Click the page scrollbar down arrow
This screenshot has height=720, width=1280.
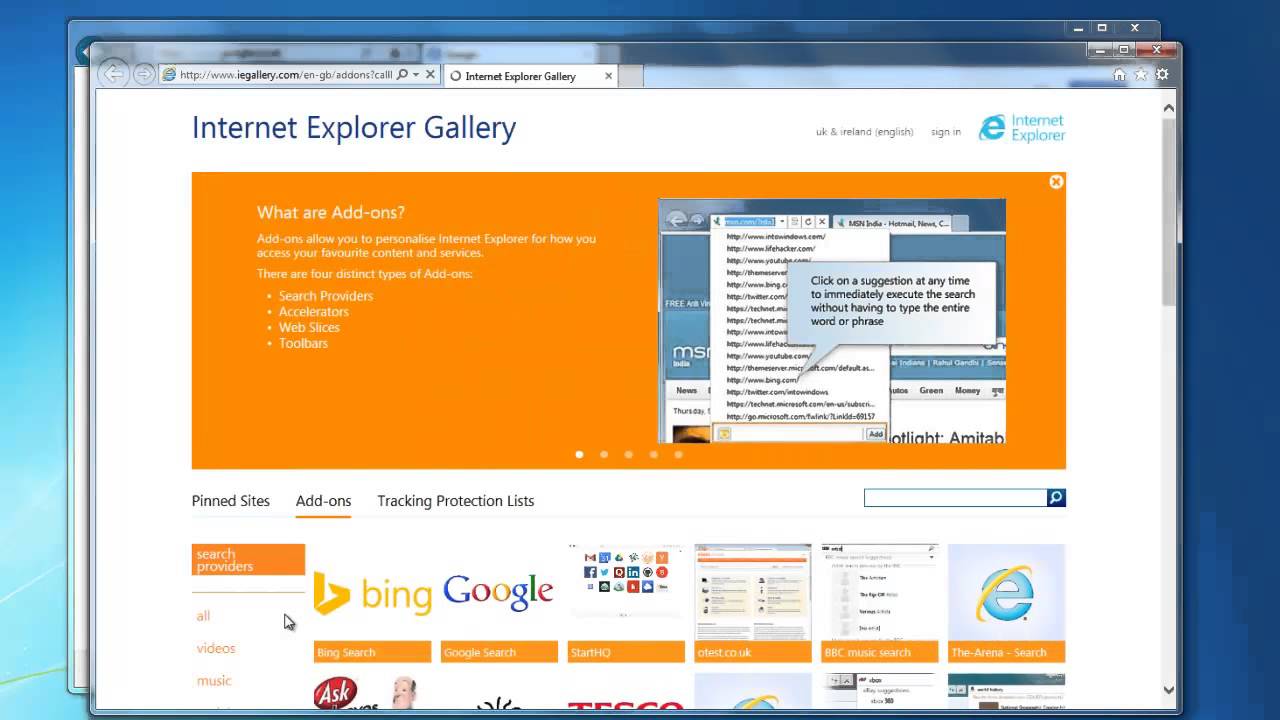pos(1168,689)
